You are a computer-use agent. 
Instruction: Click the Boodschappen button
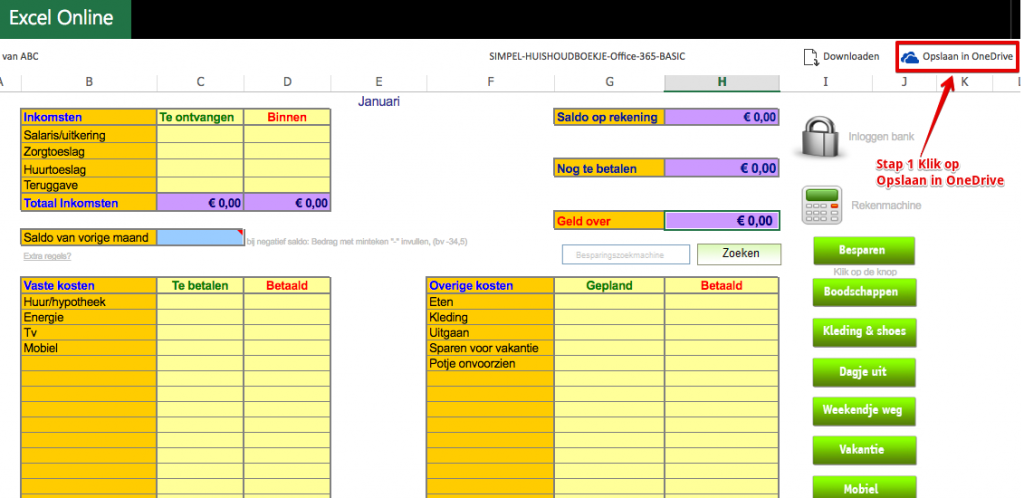coord(864,292)
